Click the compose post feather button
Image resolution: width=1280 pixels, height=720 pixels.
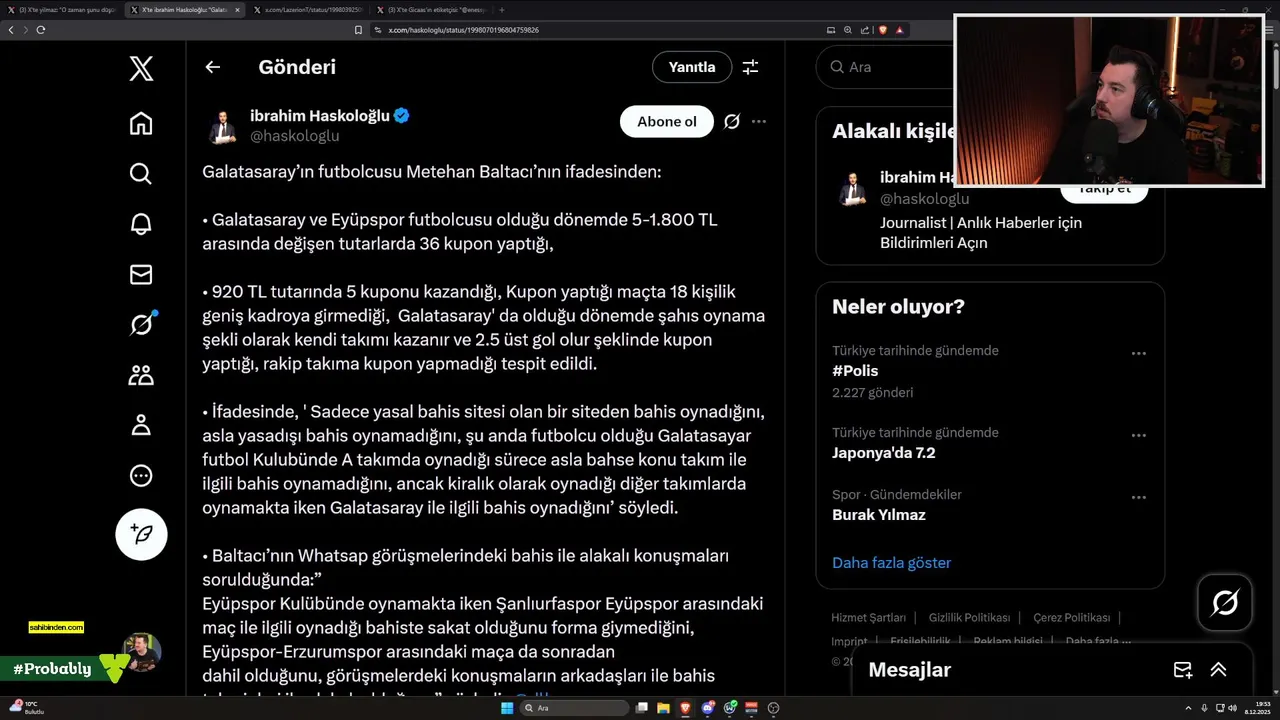141,534
